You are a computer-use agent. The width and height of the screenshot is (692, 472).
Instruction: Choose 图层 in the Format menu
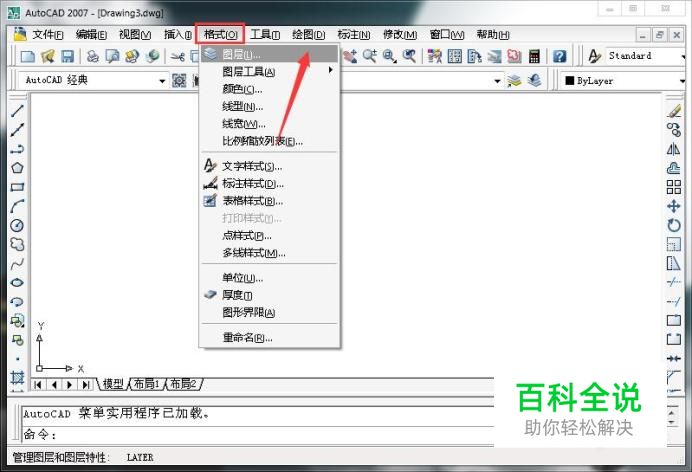pos(270,54)
